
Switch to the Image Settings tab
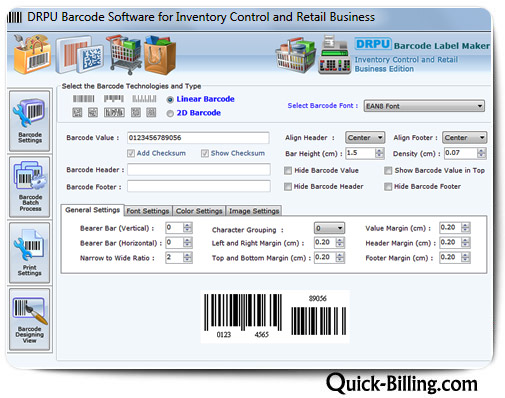click(x=254, y=211)
